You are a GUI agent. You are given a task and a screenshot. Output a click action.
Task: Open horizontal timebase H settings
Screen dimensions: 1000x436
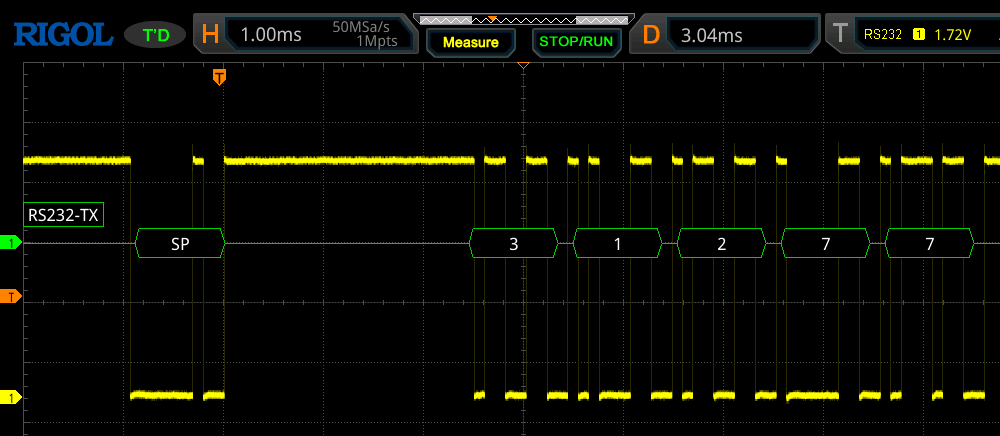(210, 34)
